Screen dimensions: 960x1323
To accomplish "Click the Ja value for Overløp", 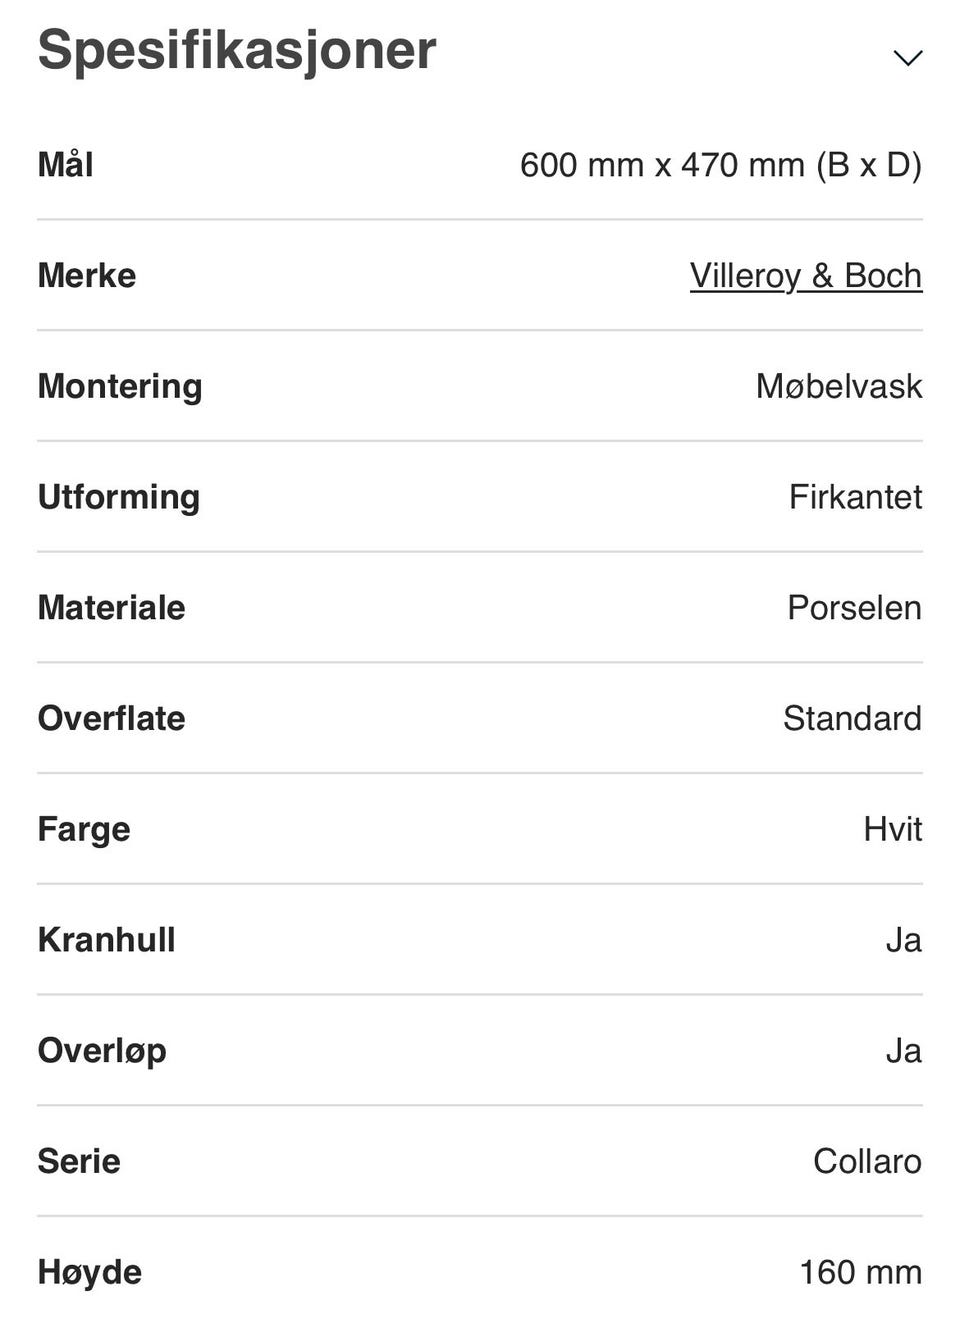I will click(x=903, y=1051).
